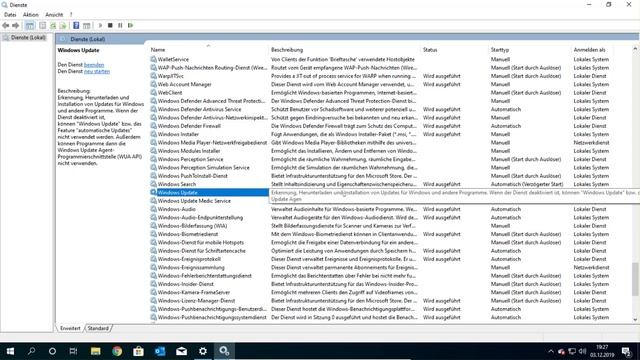Open Settings gear from the taskbar
Image resolution: width=640 pixels, height=360 pixels.
(x=203, y=351)
